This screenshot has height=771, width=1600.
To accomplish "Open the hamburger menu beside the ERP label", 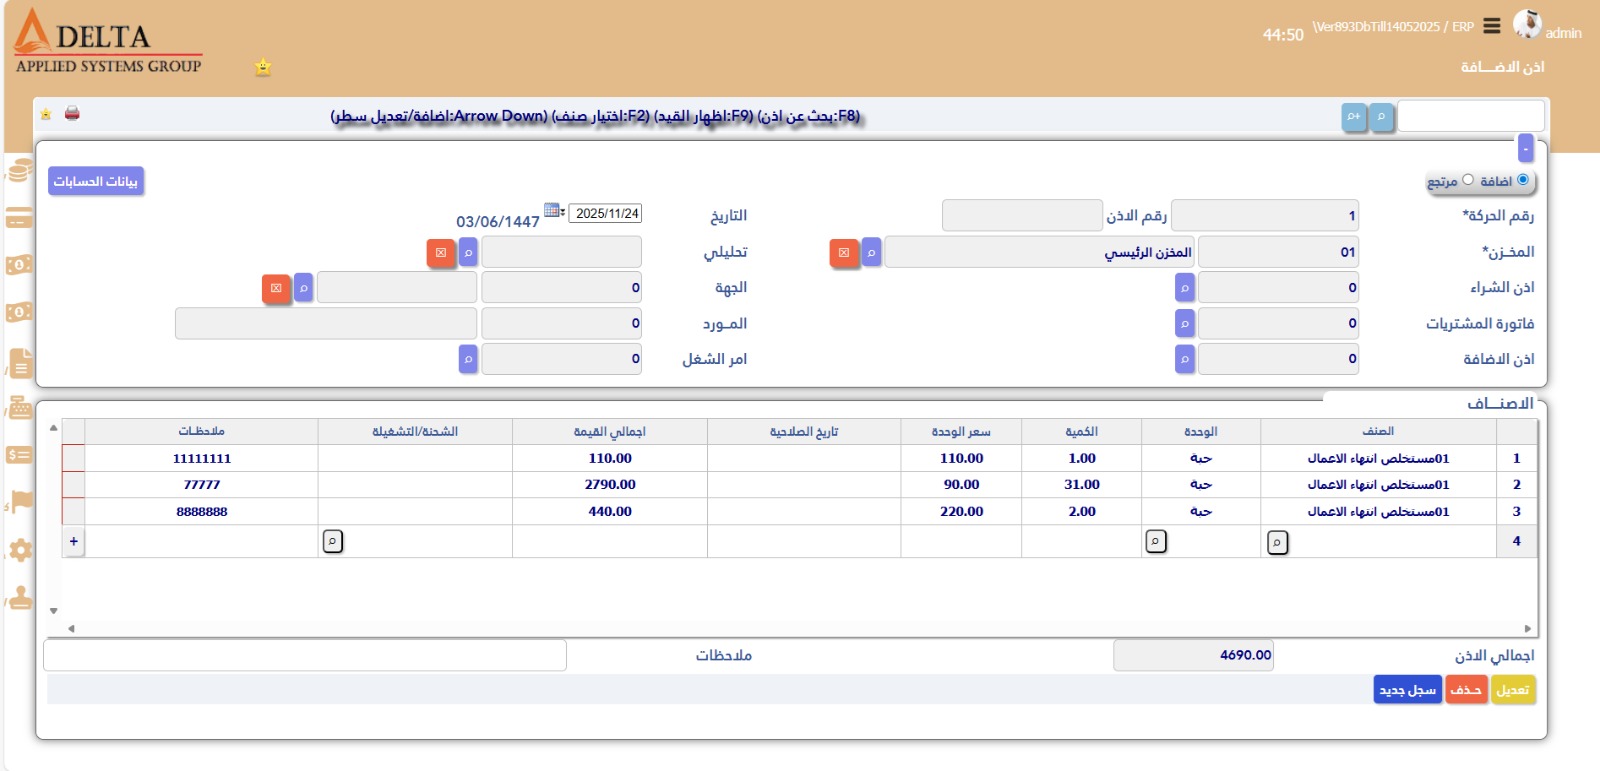I will 1491,26.
